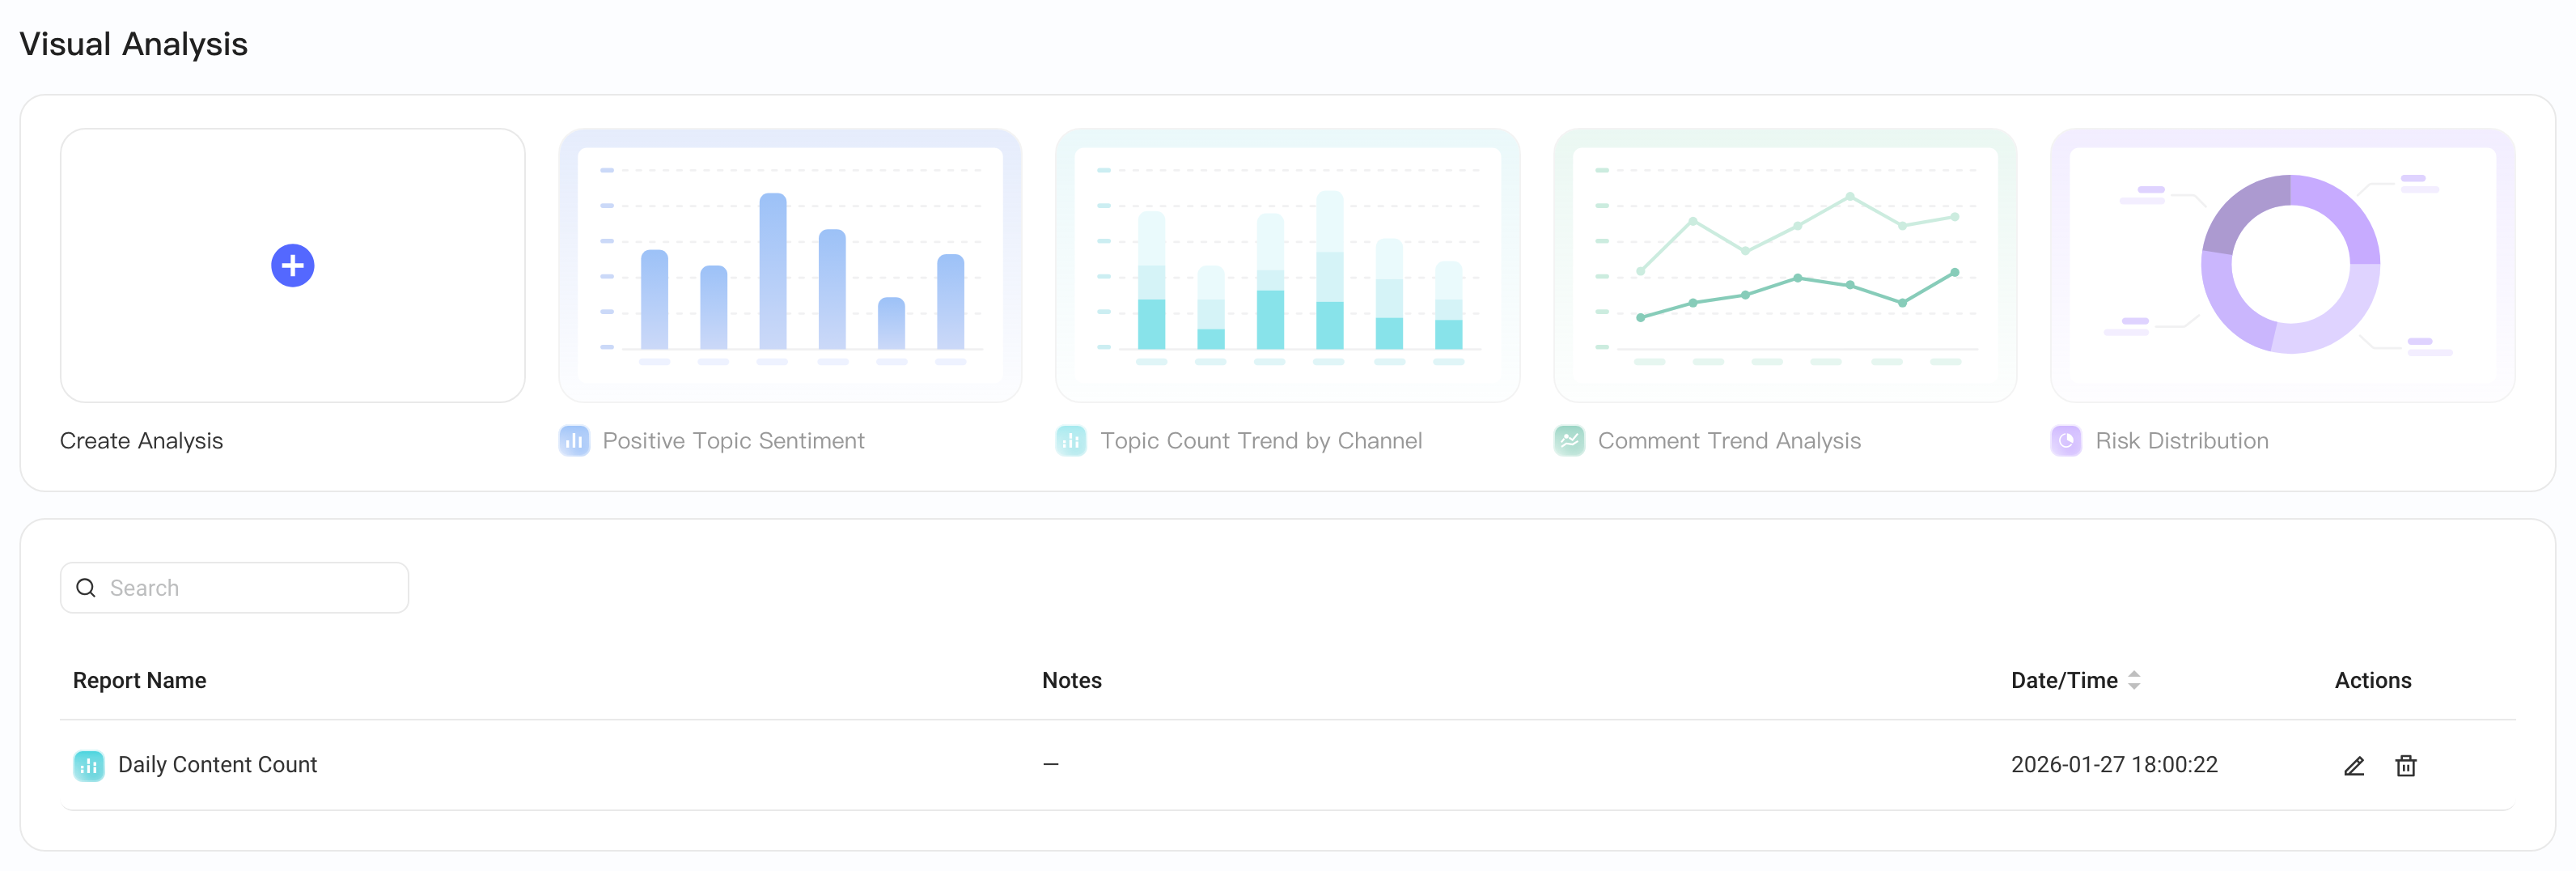
Task: Click the Risk Distribution pie icon
Action: 2066,441
